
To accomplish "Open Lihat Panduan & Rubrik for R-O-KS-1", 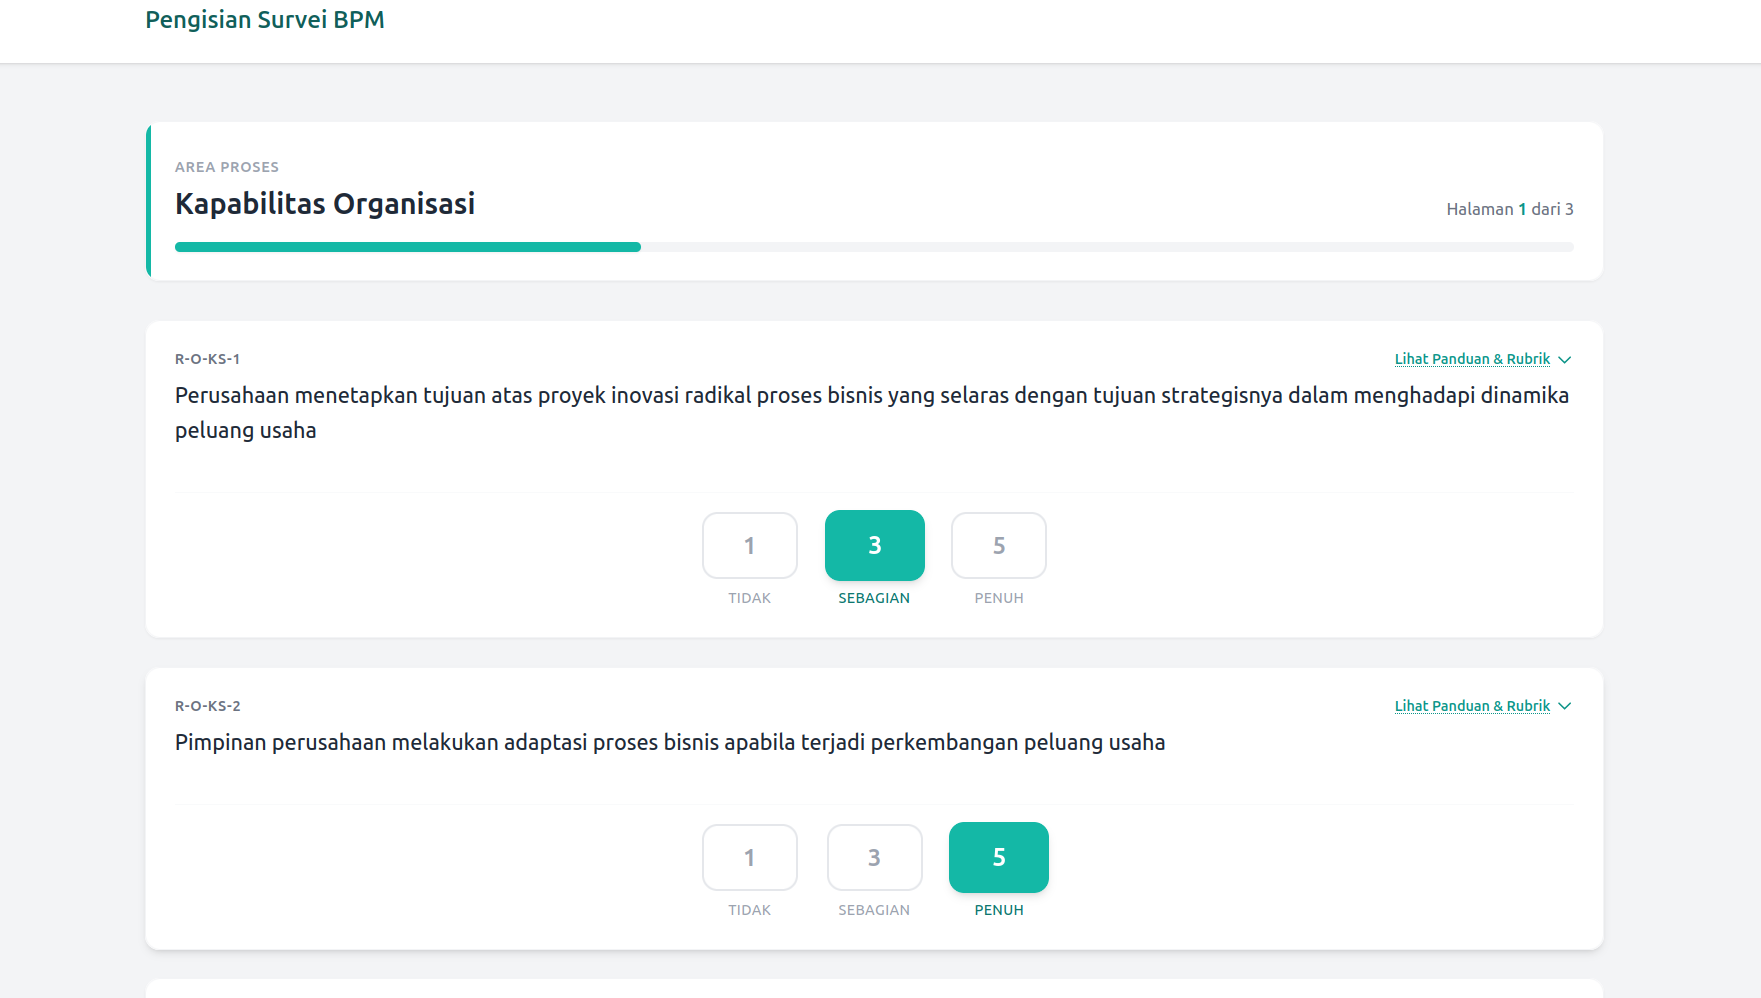I will (1471, 359).
